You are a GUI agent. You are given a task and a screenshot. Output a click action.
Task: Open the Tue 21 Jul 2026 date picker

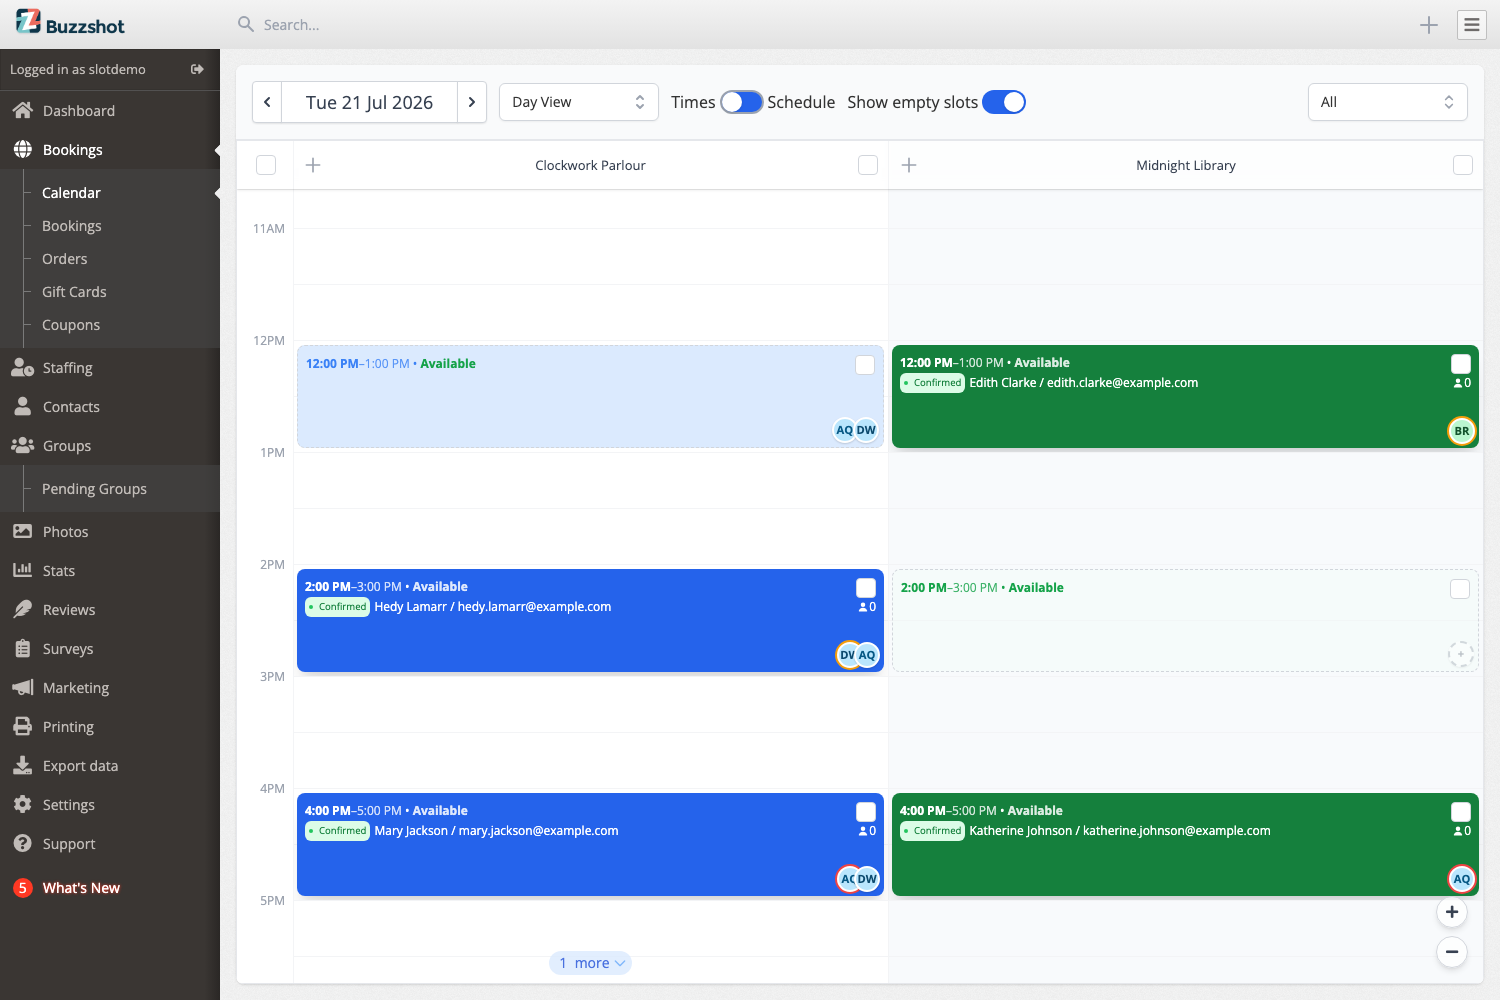[x=369, y=102]
